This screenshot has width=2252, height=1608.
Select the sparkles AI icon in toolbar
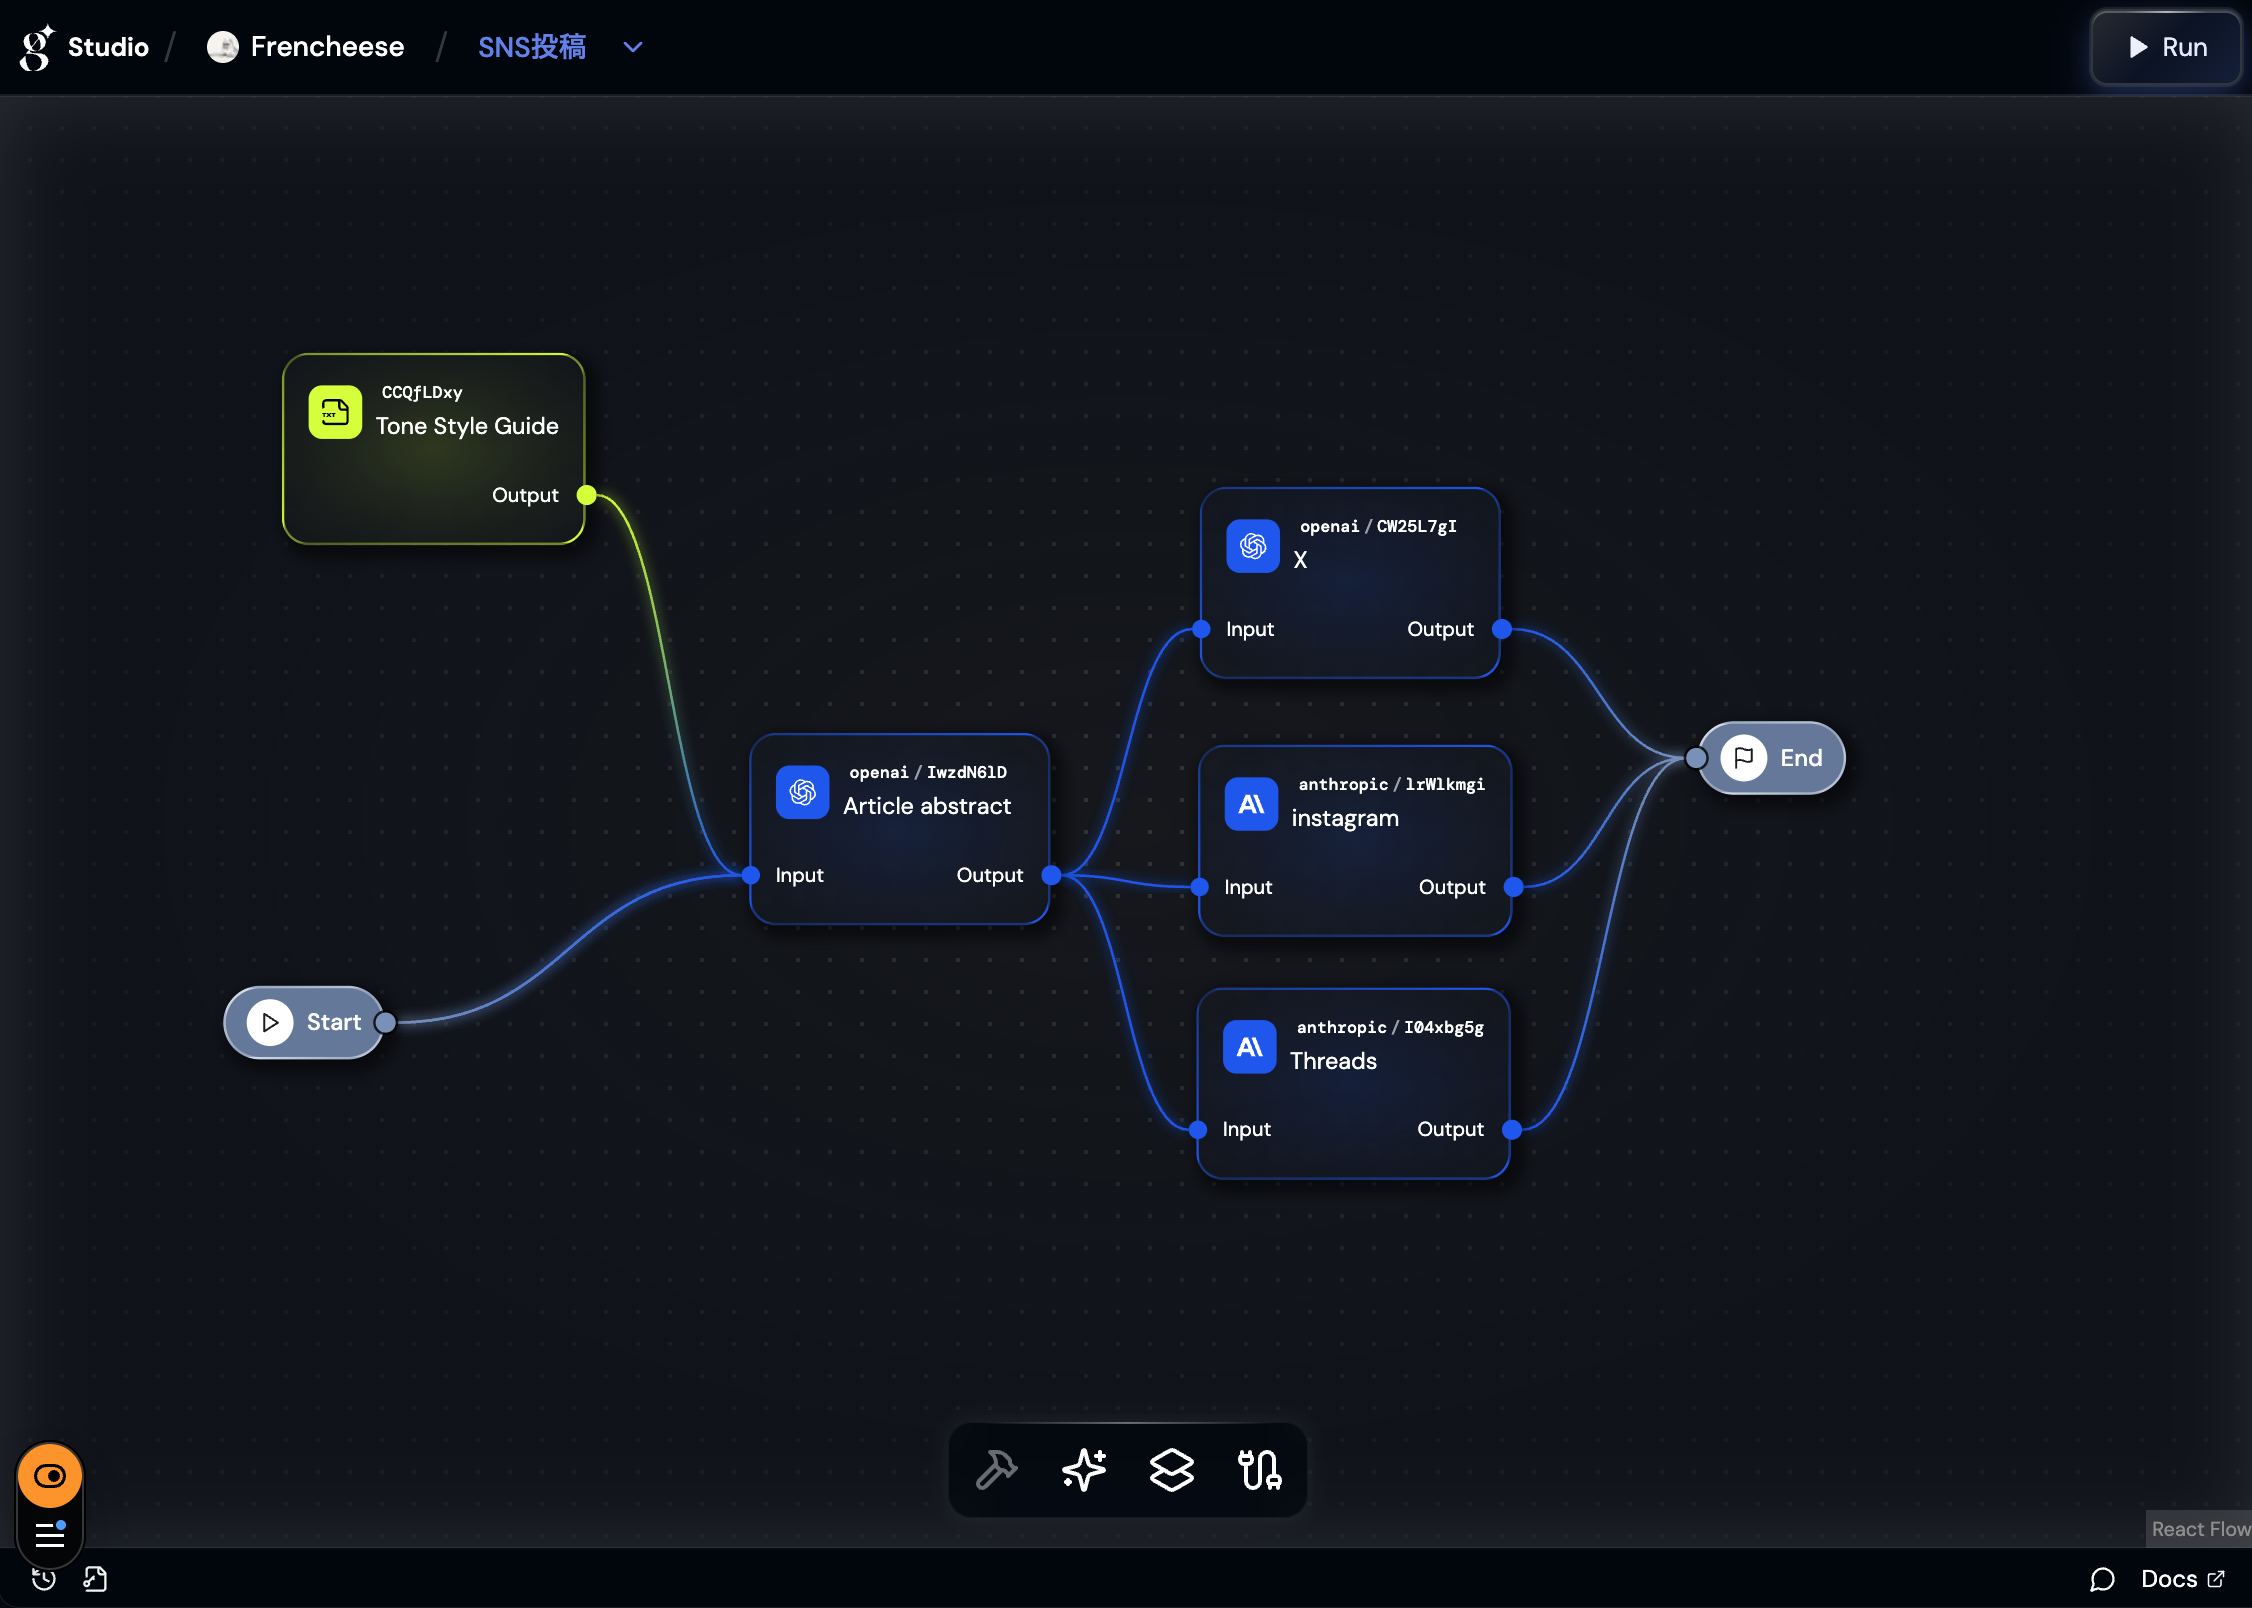pos(1084,1470)
